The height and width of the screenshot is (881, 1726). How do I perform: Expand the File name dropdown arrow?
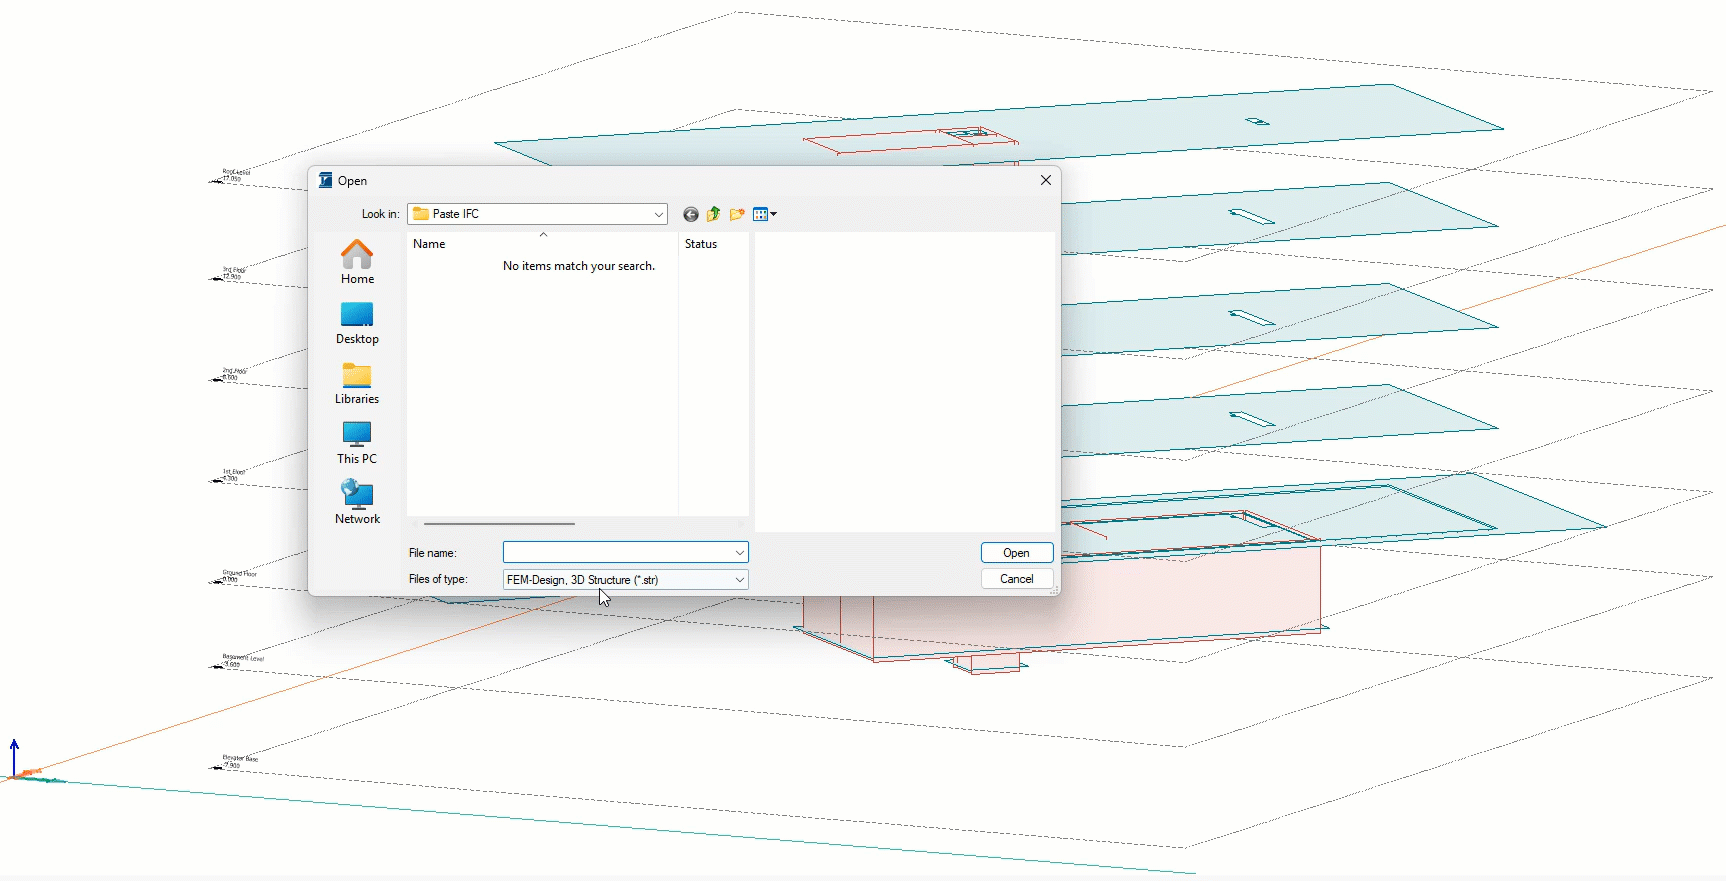(x=739, y=553)
